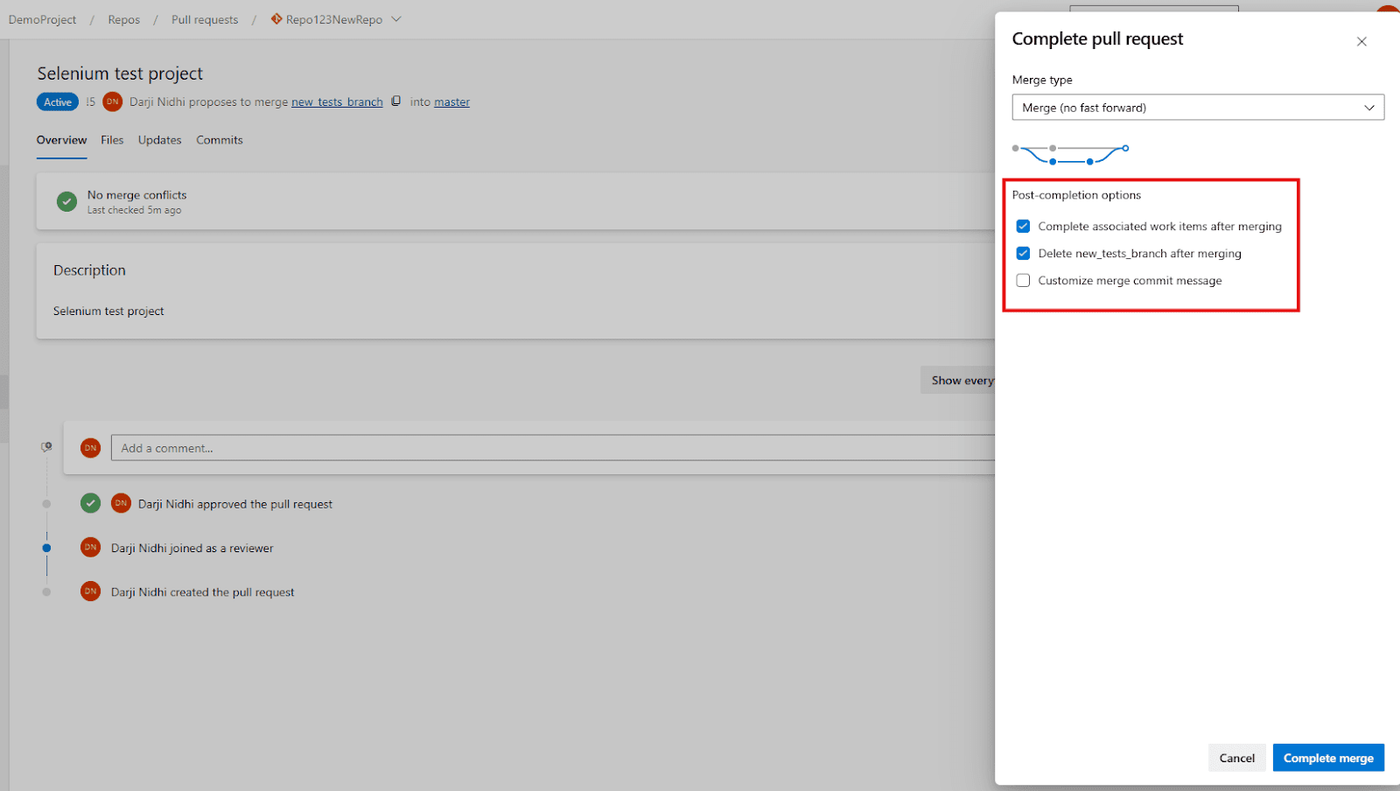Screen dimensions: 1400x791
Task: Click DN avatar in 'approved the pull request' row
Action: [121, 503]
